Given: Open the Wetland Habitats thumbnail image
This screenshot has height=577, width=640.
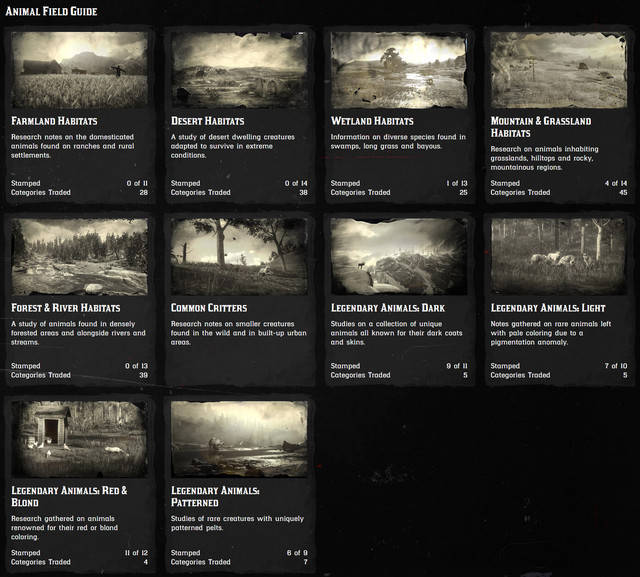Looking at the screenshot, I should (399, 70).
